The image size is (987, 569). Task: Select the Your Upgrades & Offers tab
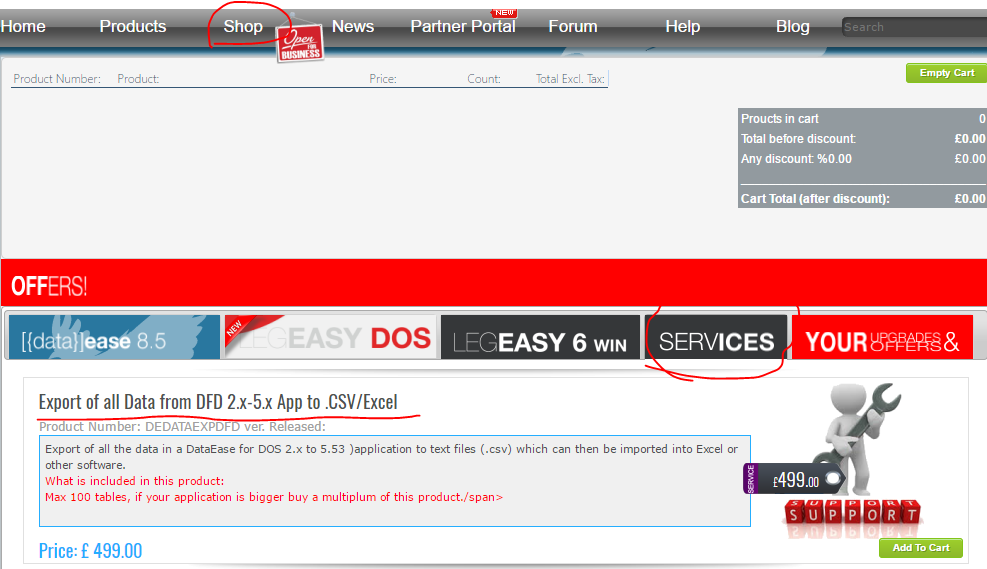point(883,337)
